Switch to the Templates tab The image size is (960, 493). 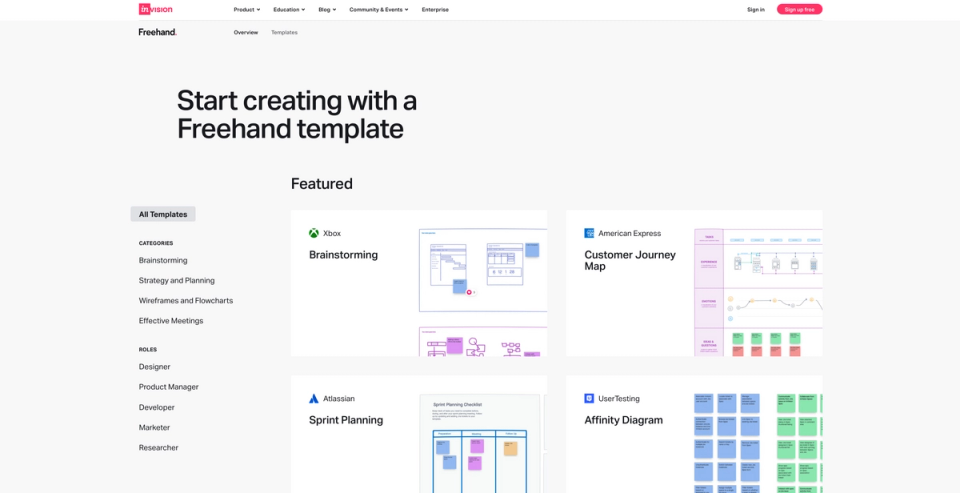point(284,32)
